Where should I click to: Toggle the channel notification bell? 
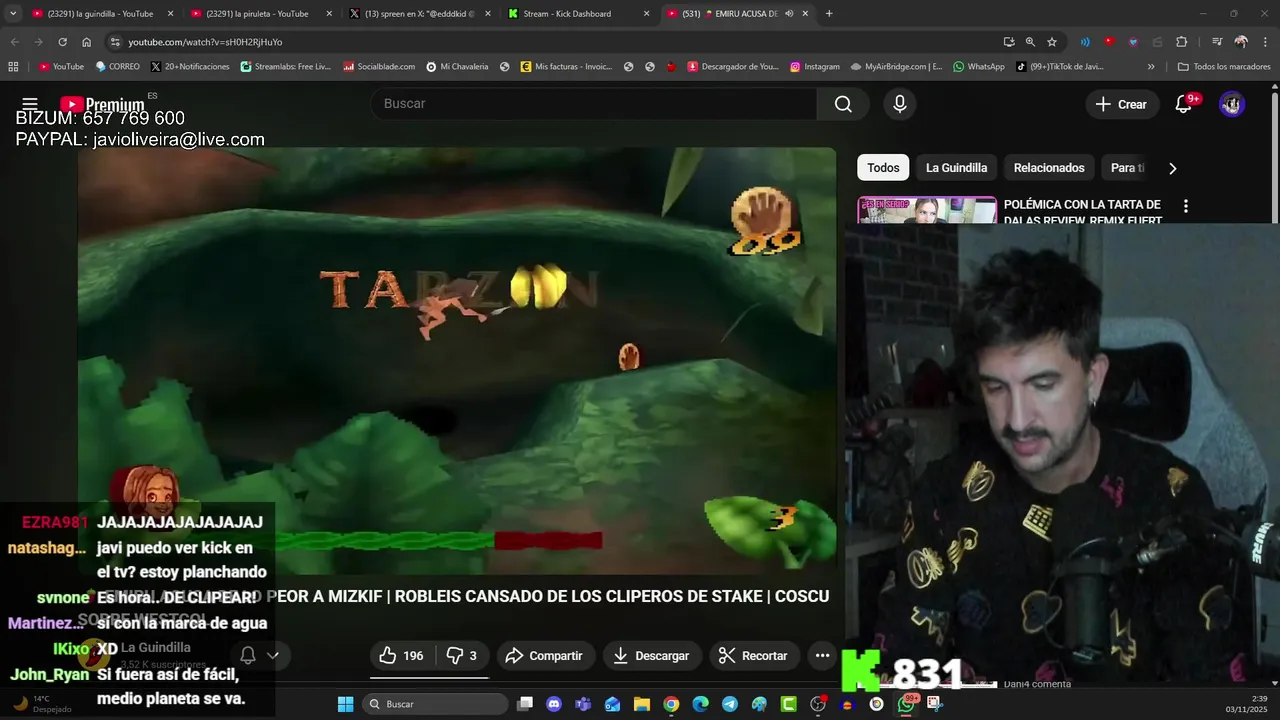pyautogui.click(x=248, y=656)
